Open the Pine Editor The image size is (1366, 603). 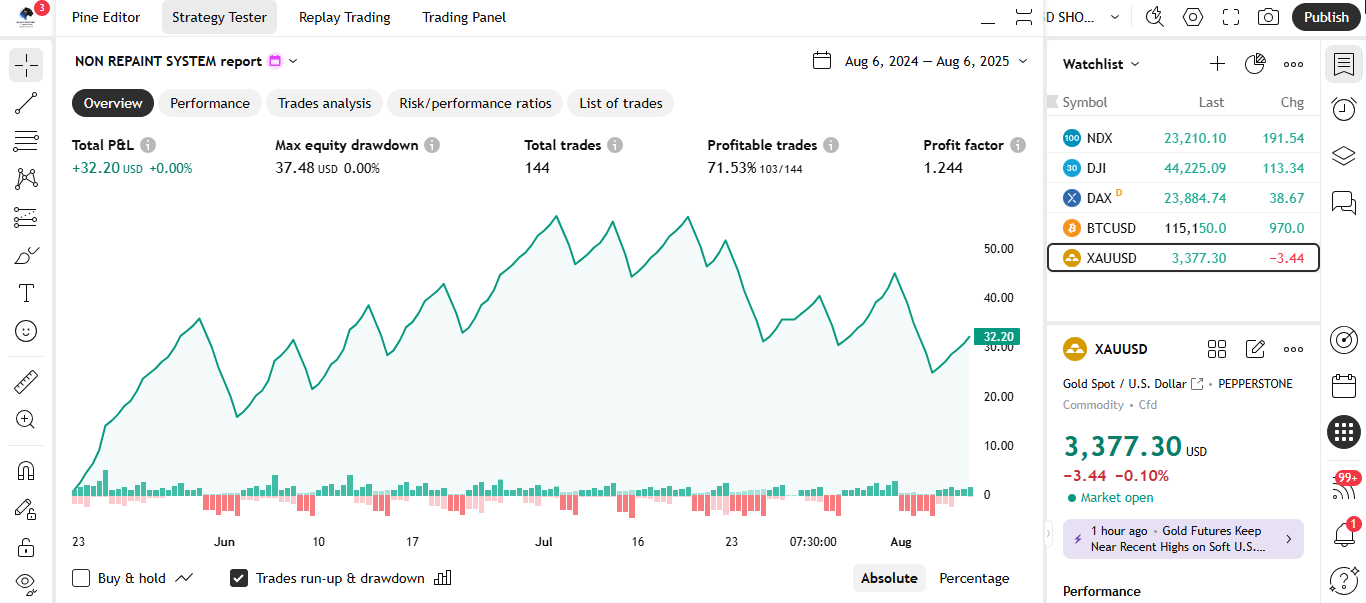(x=106, y=17)
